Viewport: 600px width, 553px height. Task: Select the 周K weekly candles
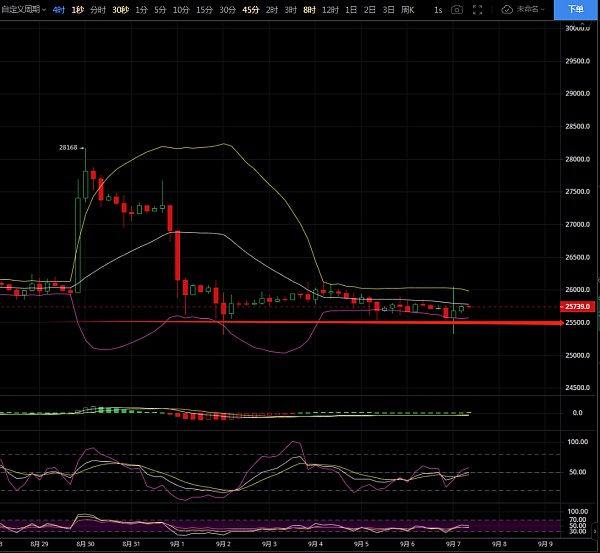point(407,9)
